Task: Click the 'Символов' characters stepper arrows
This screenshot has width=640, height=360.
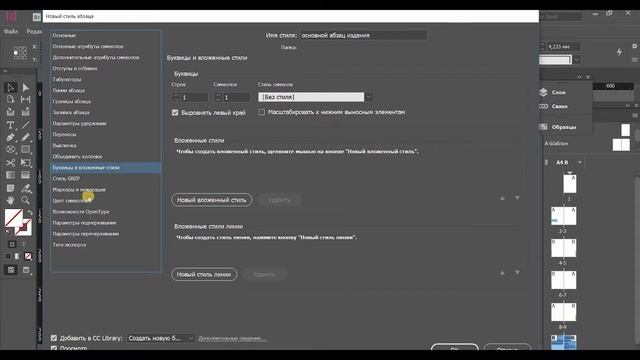Action: pyautogui.click(x=218, y=97)
